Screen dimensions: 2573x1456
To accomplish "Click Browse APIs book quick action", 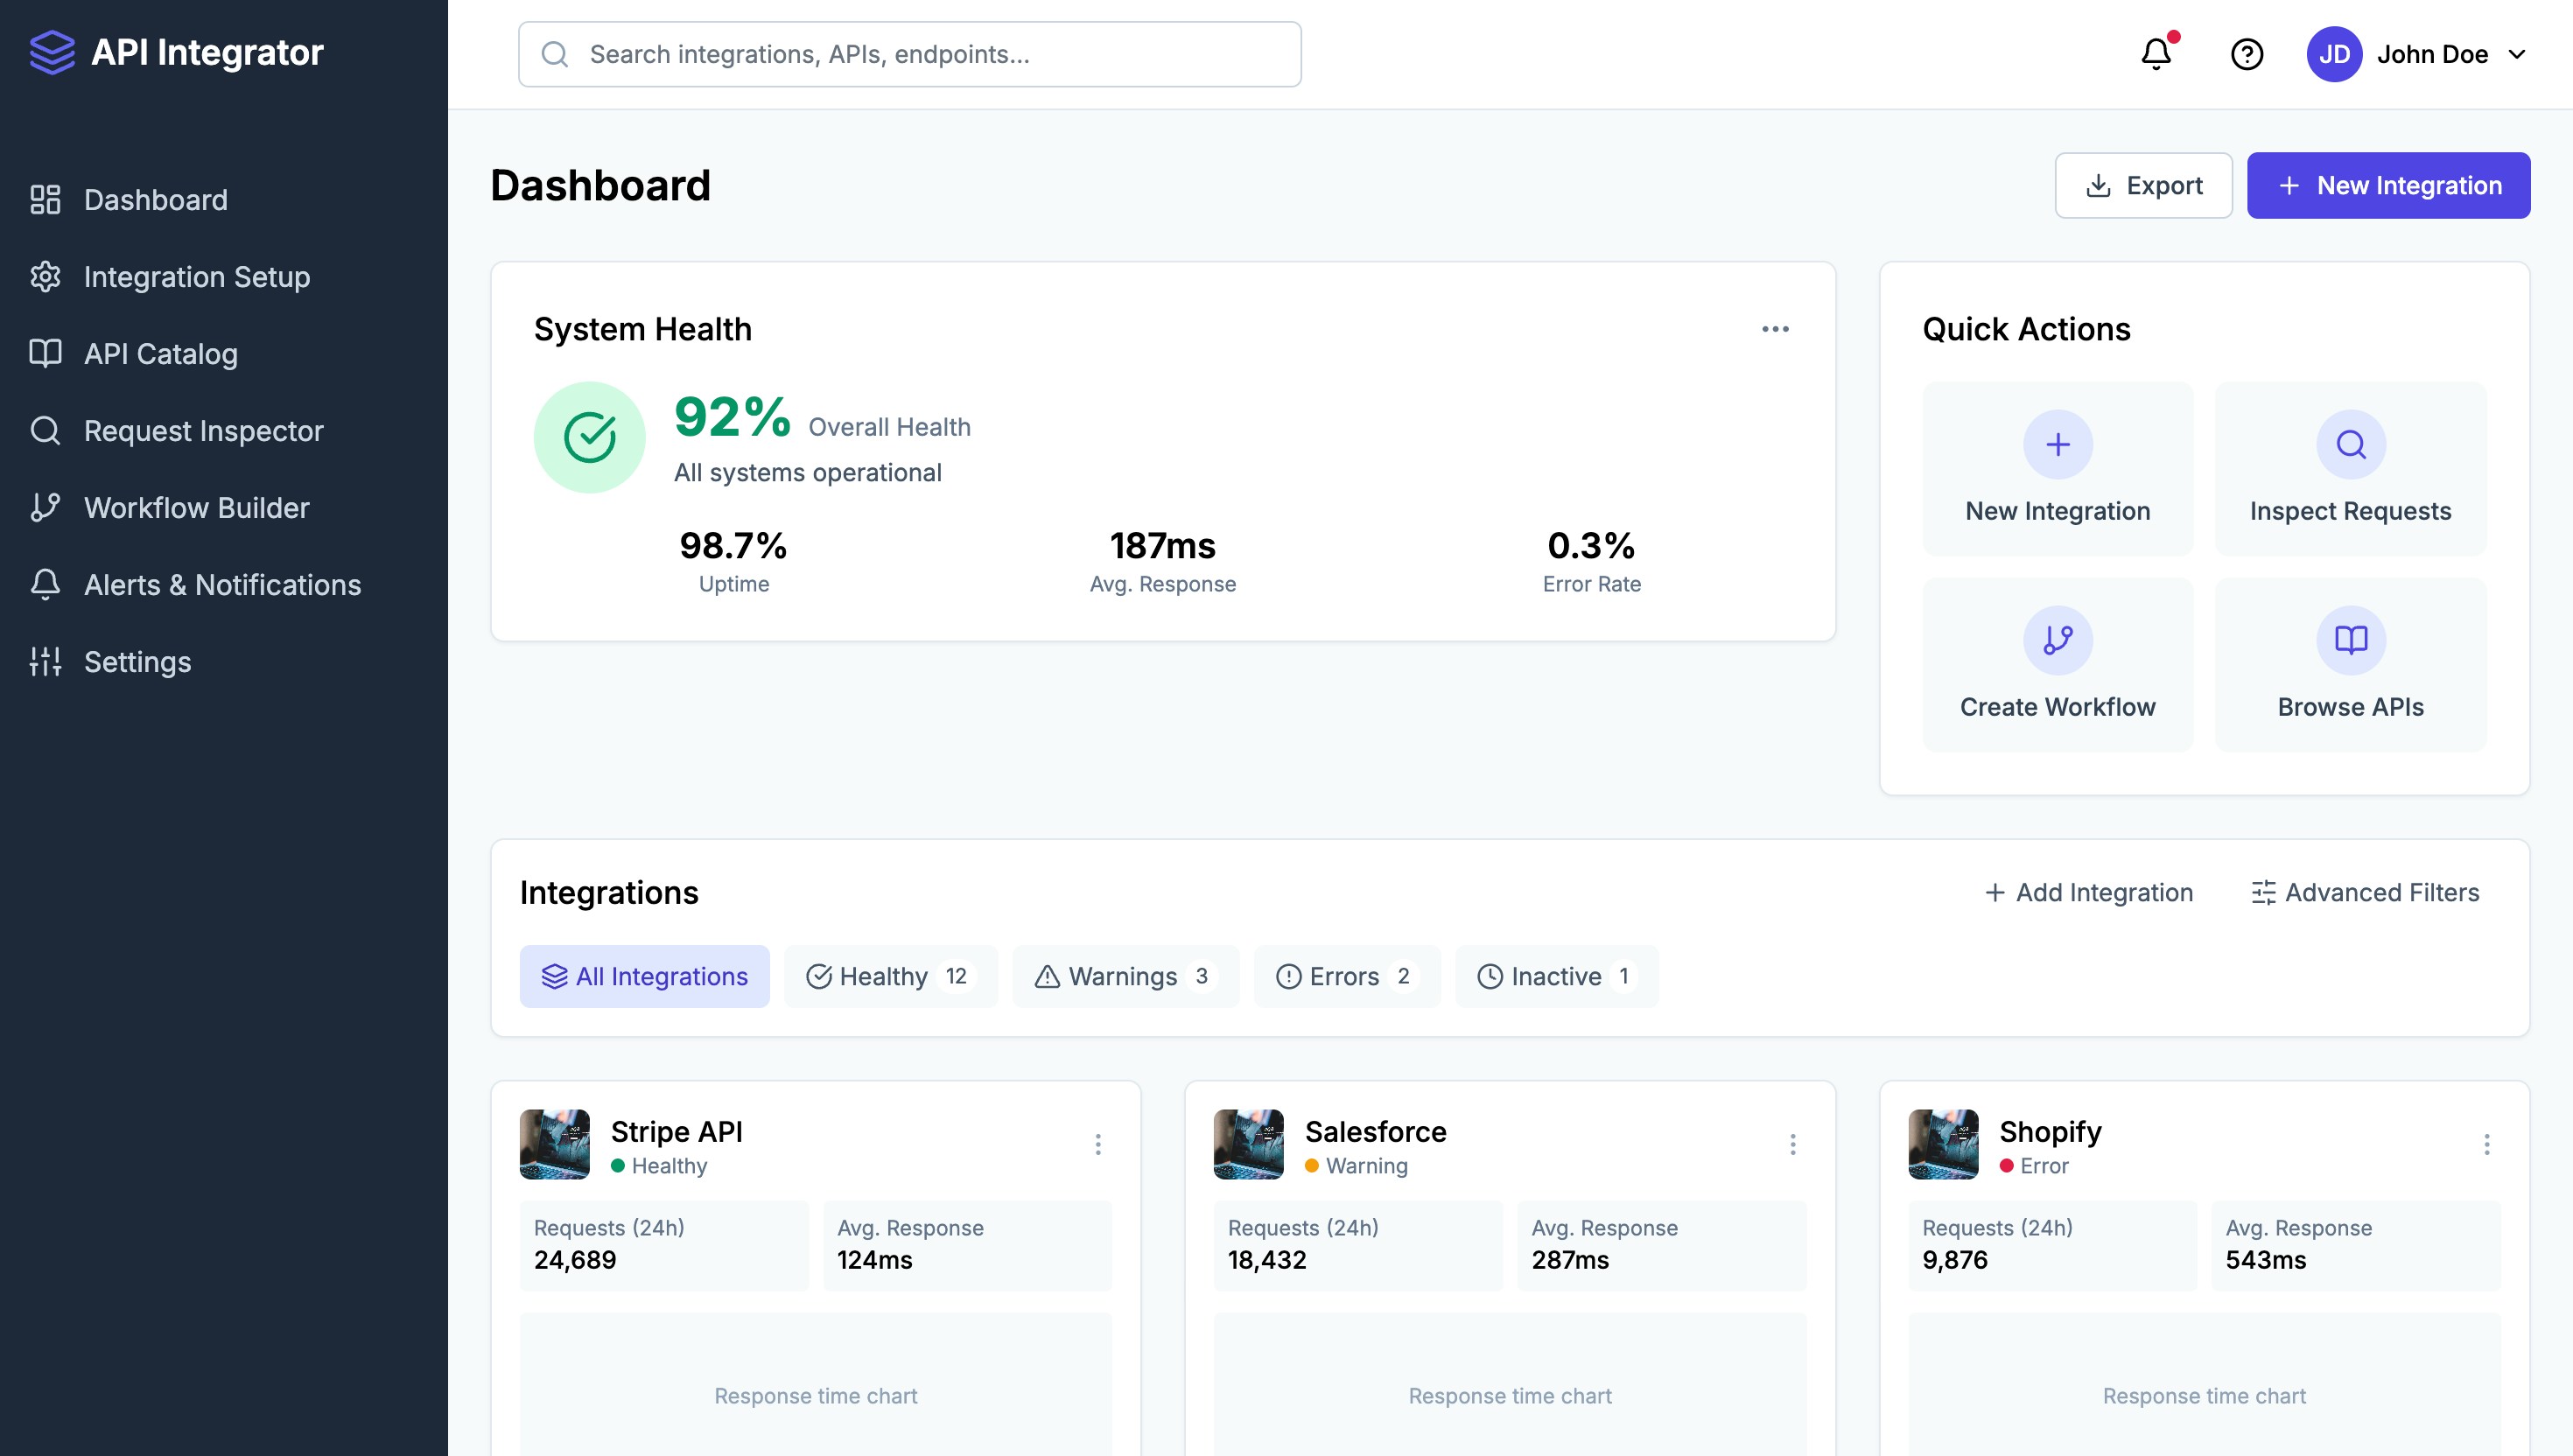I will click(2350, 641).
